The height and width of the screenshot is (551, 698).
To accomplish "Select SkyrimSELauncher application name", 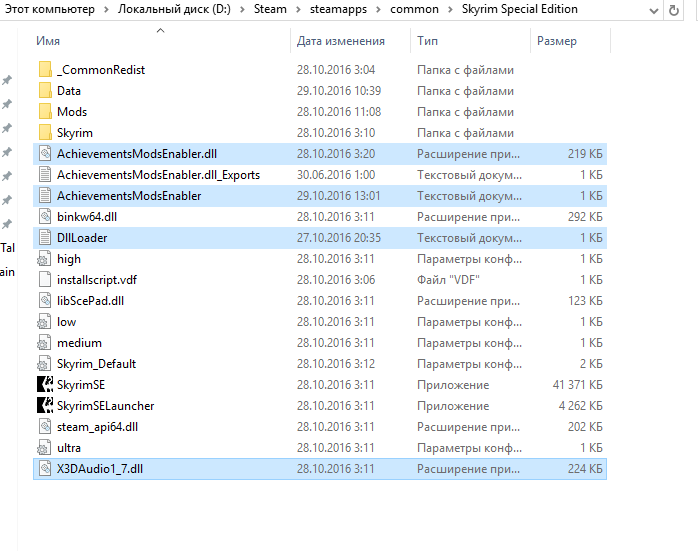I will [105, 406].
